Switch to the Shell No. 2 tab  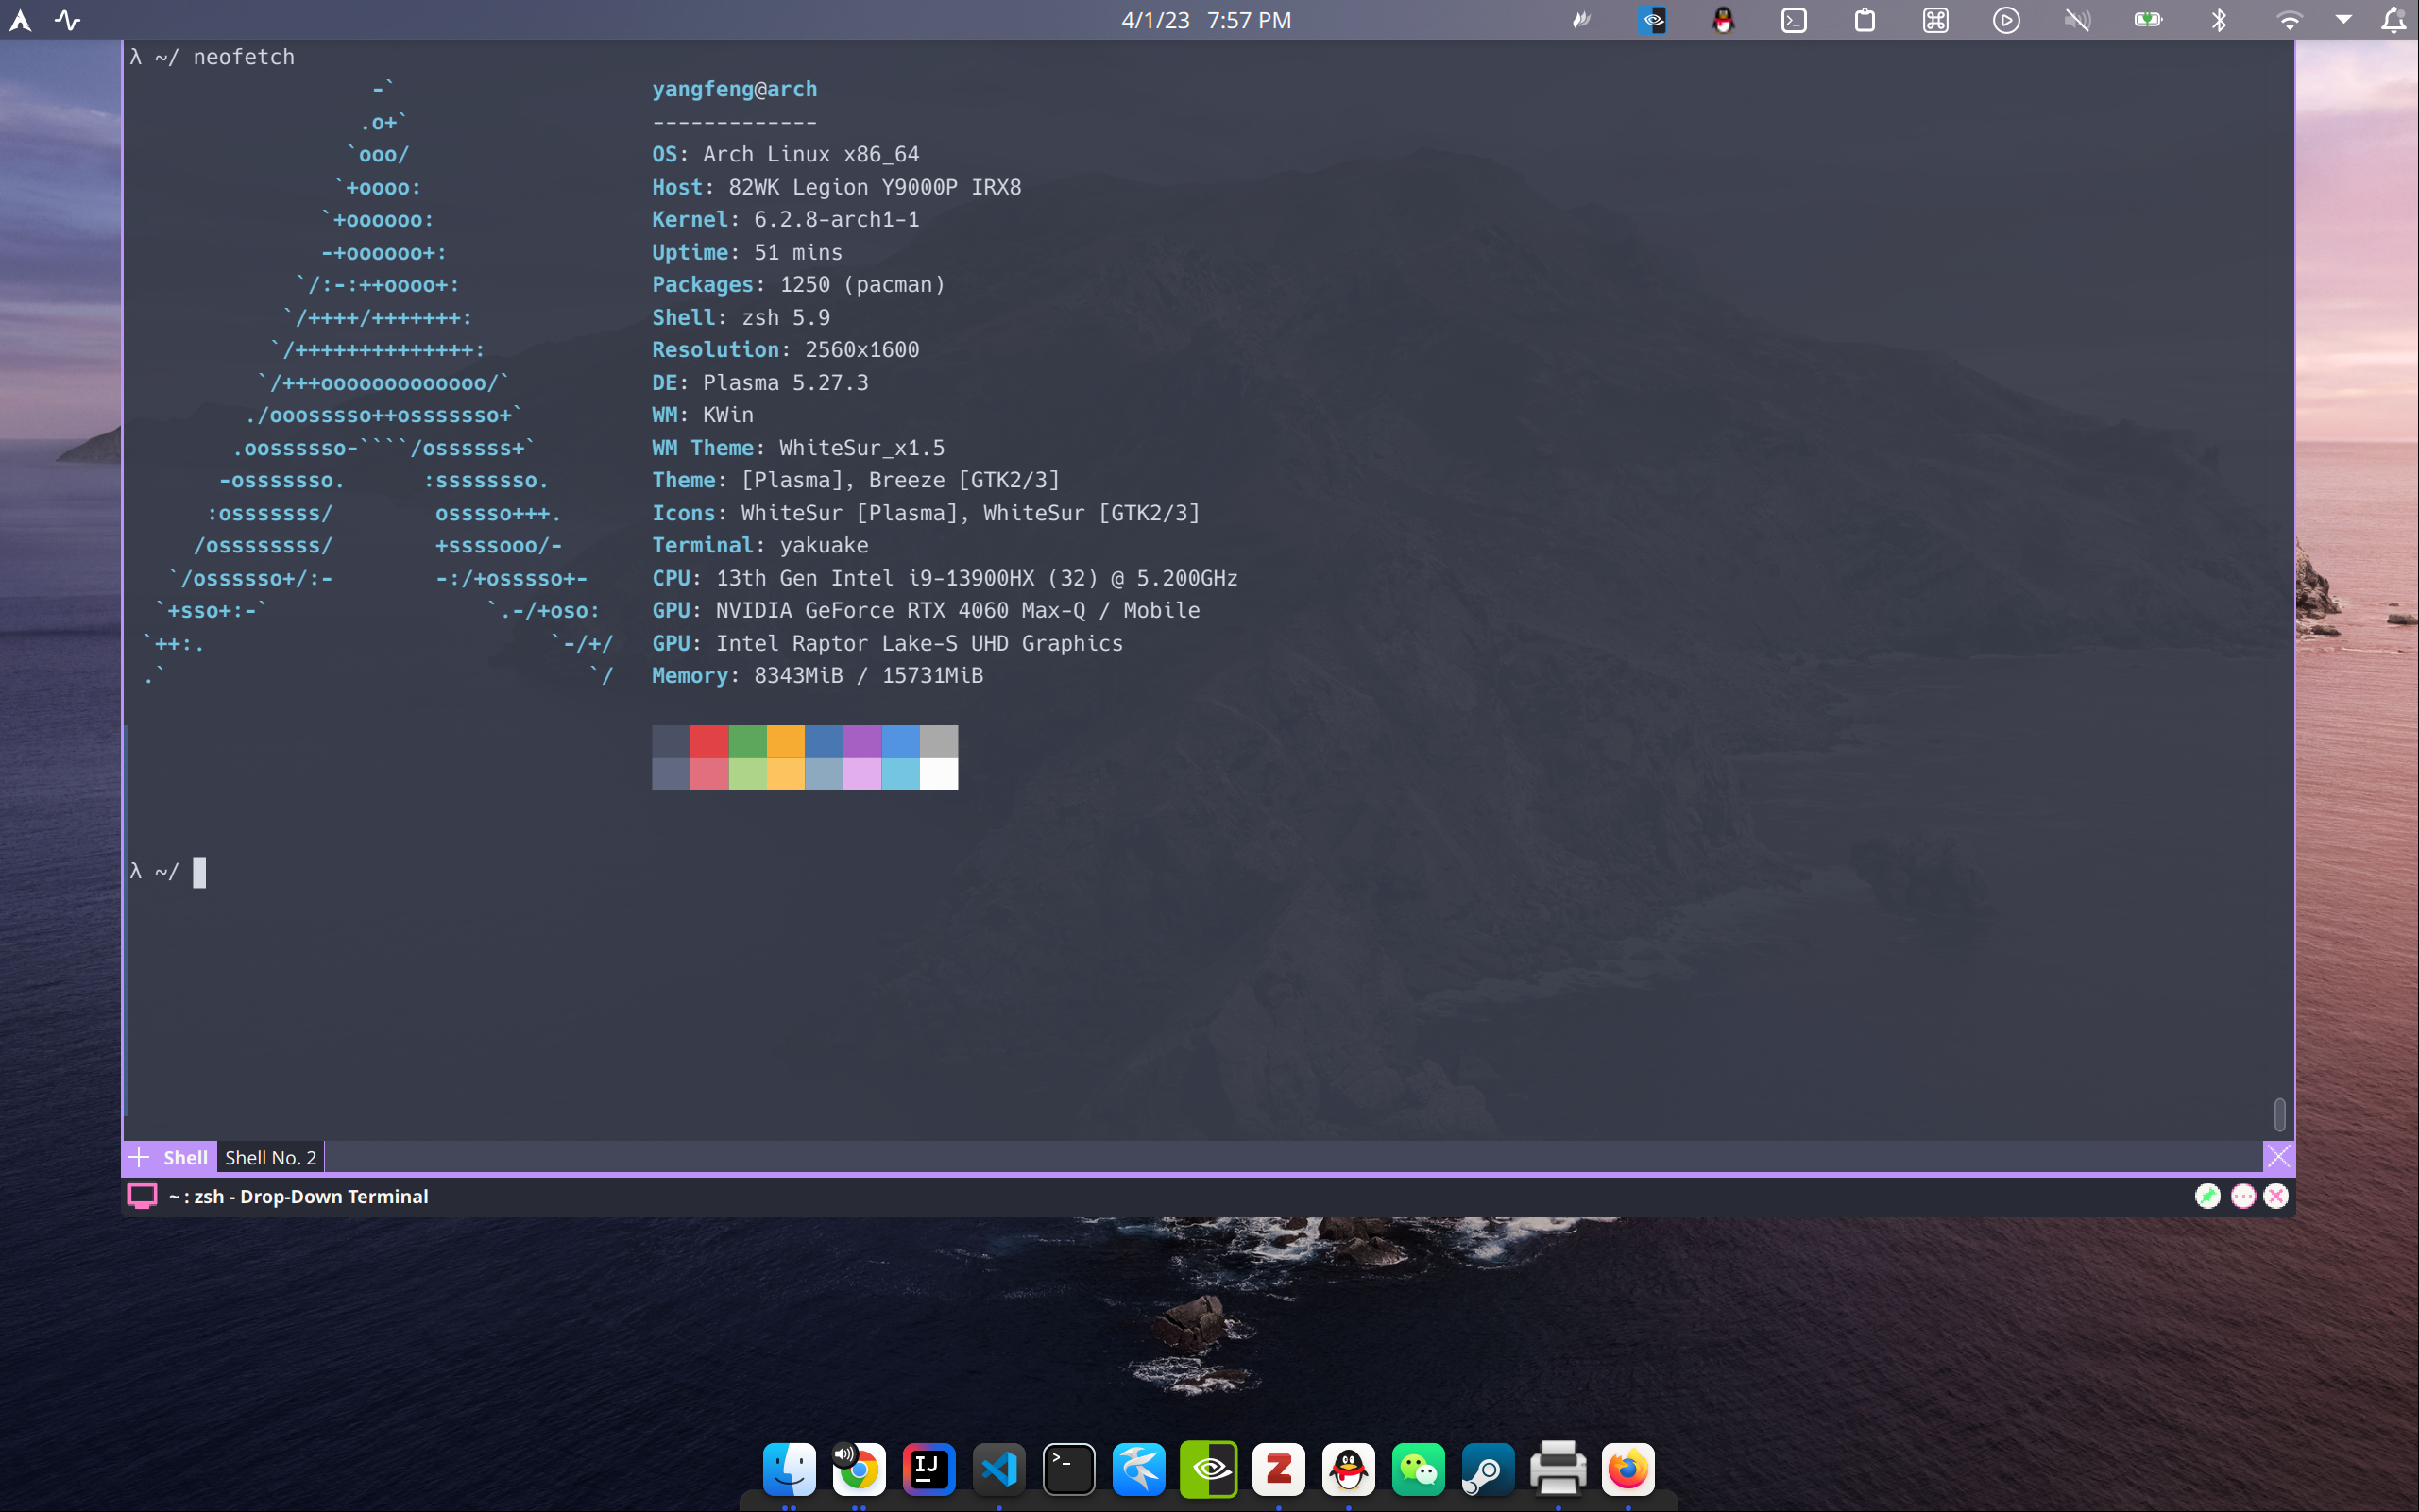(270, 1157)
